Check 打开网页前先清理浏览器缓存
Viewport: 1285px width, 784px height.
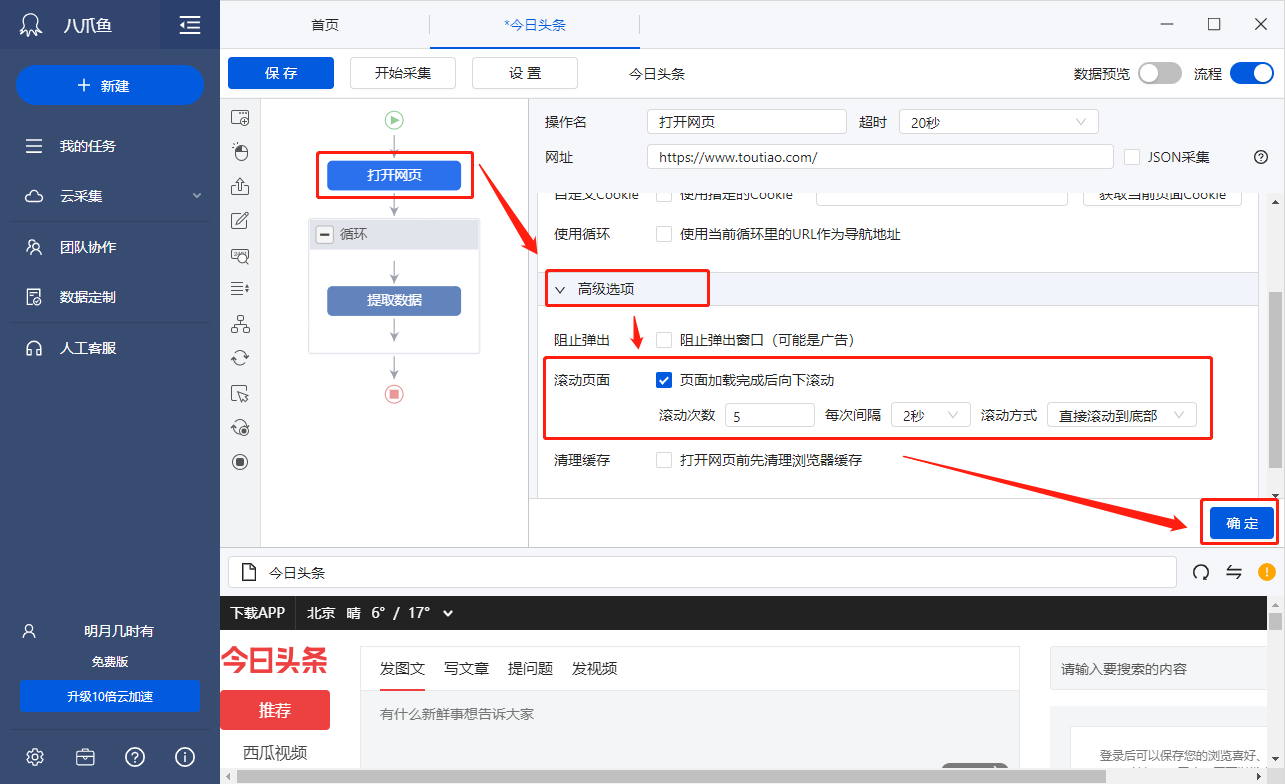(x=664, y=460)
